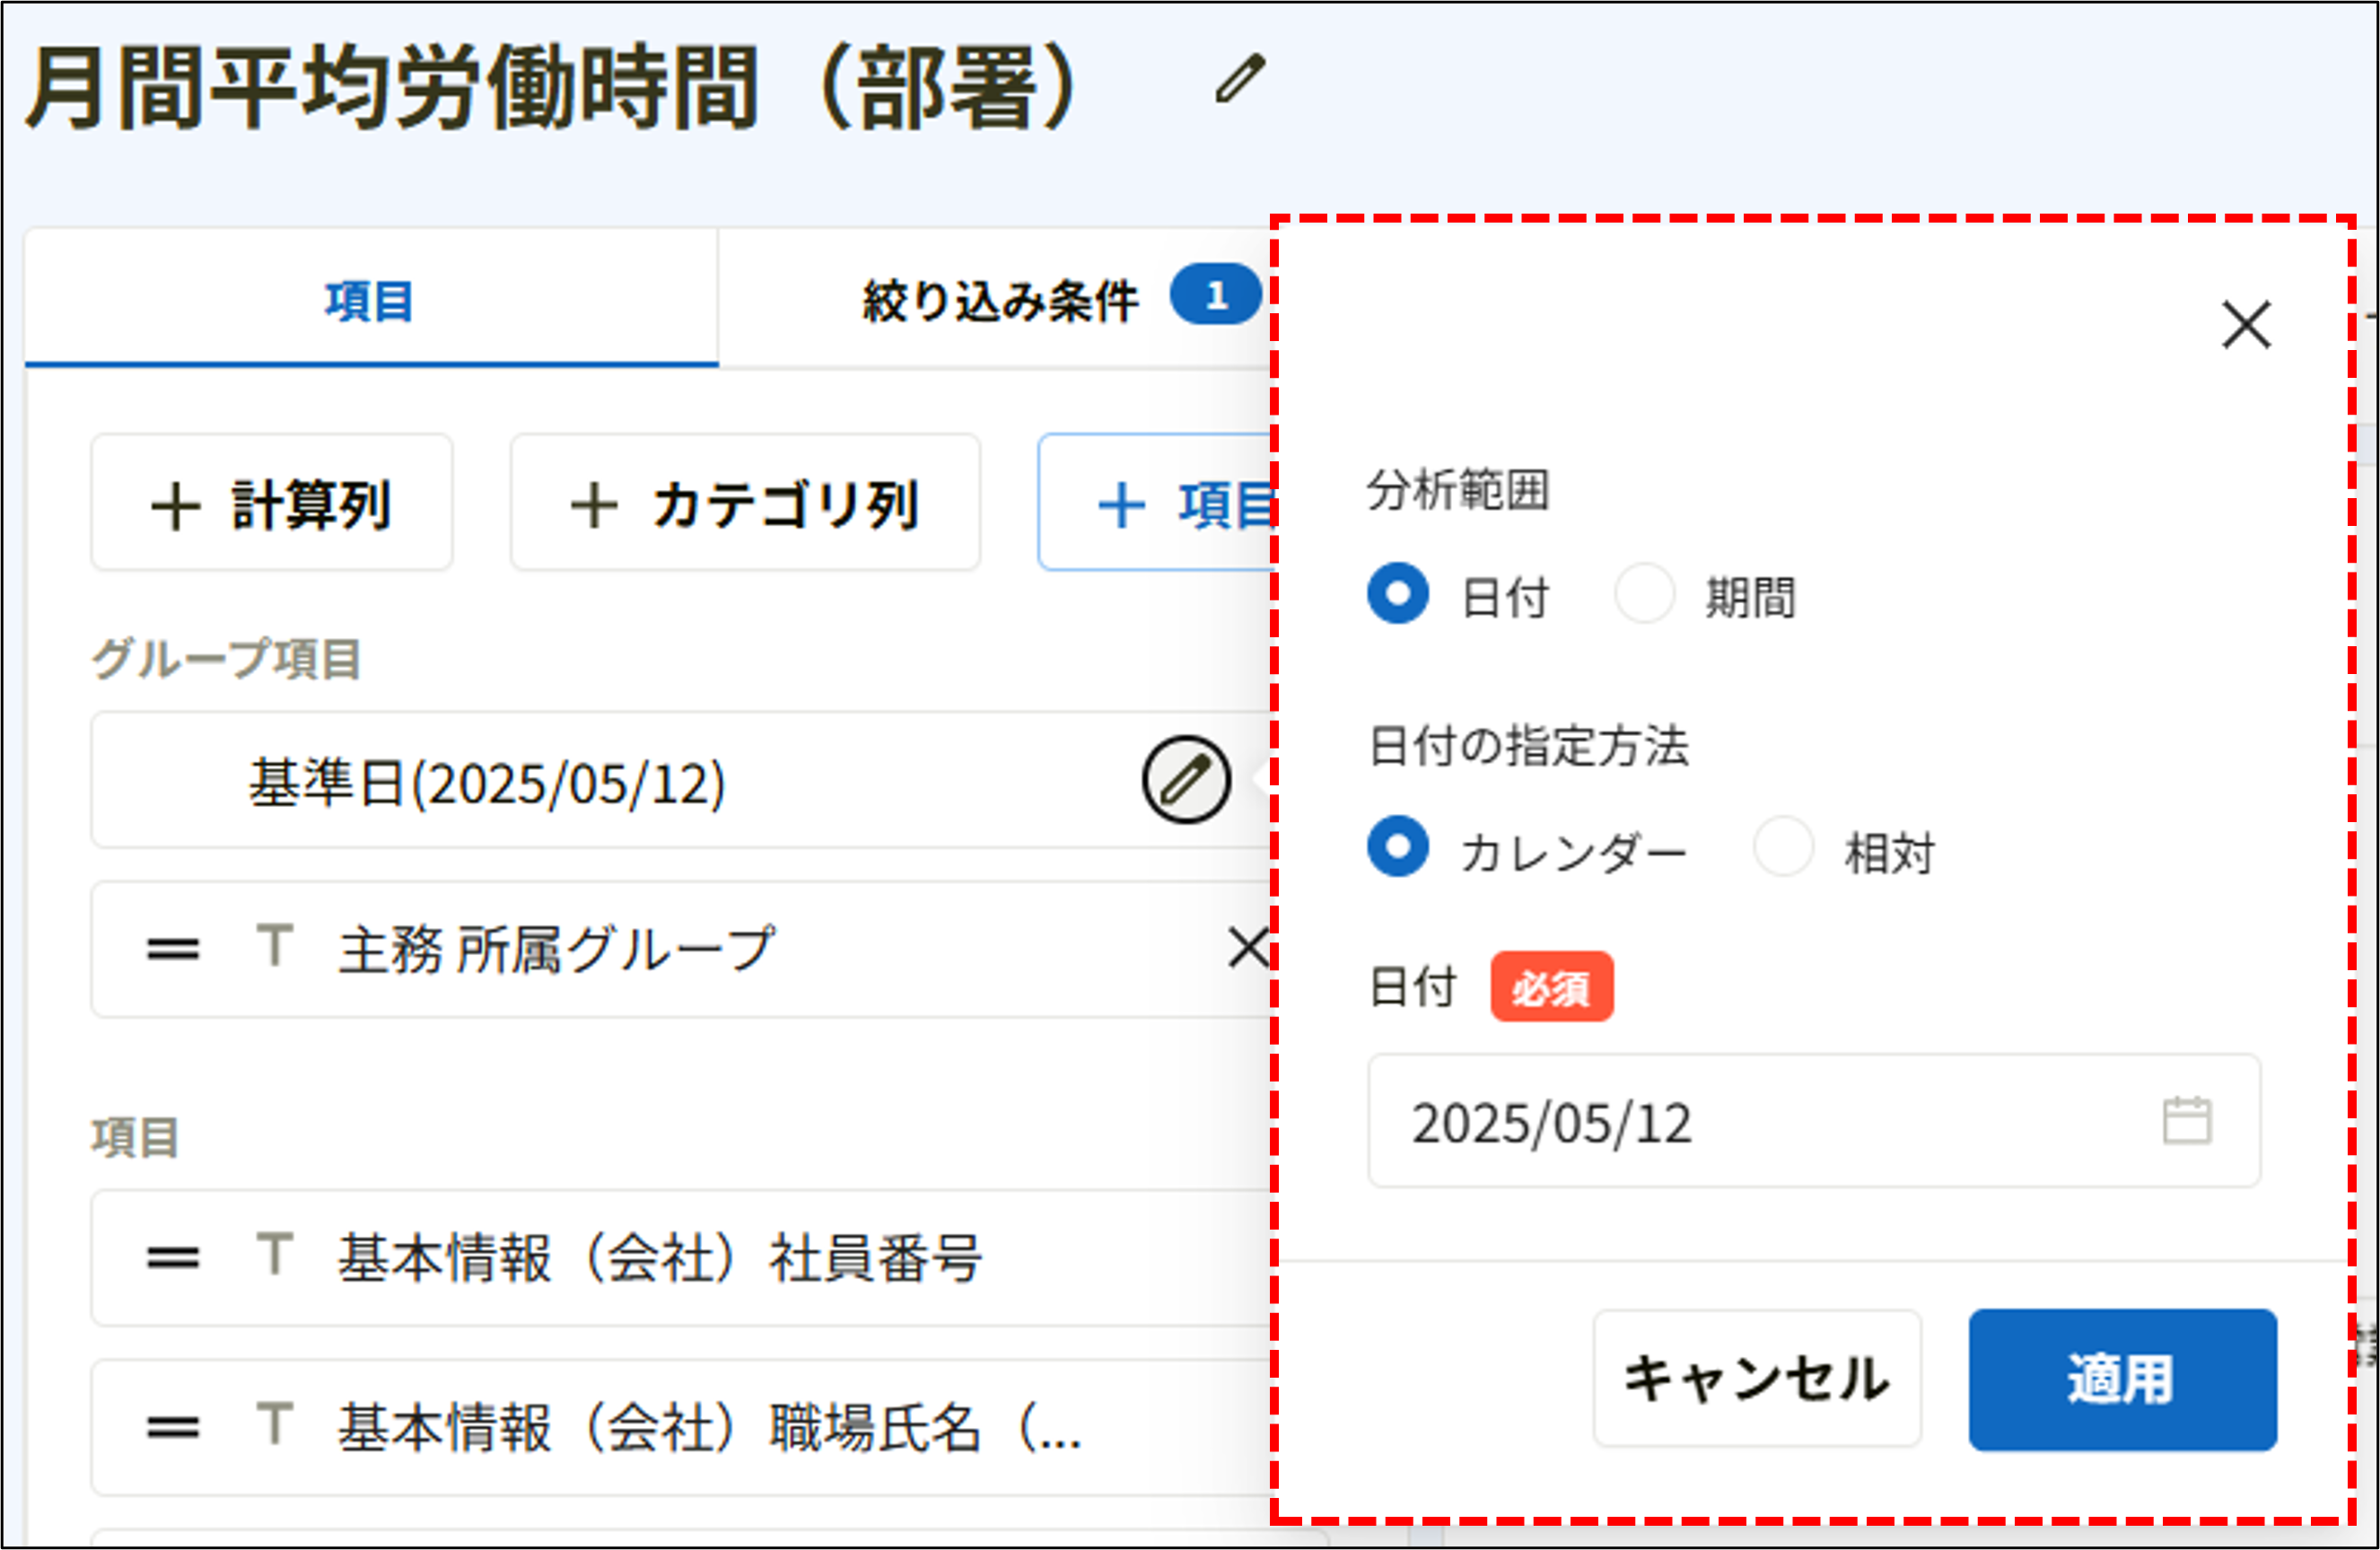Switch to the 項目 tab

click(x=368, y=300)
